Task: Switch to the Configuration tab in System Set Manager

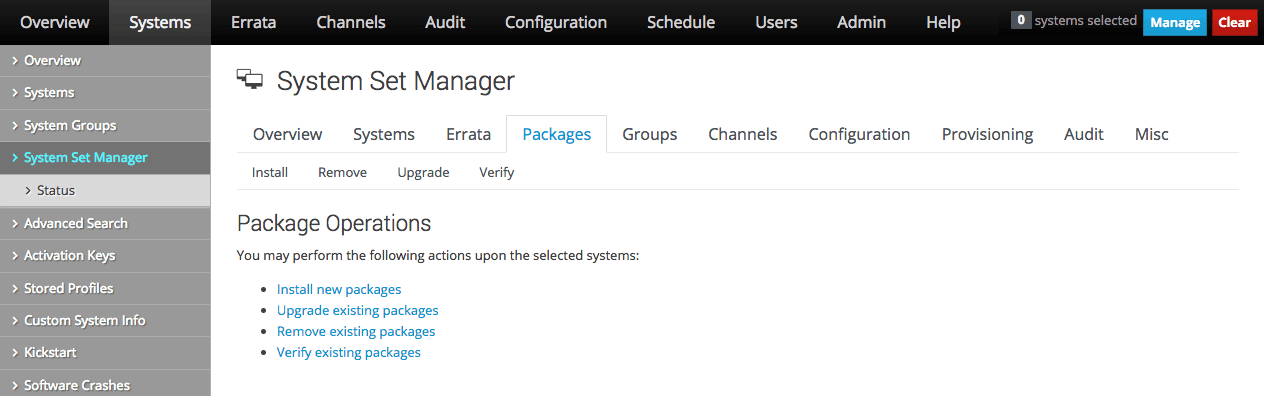Action: [859, 134]
